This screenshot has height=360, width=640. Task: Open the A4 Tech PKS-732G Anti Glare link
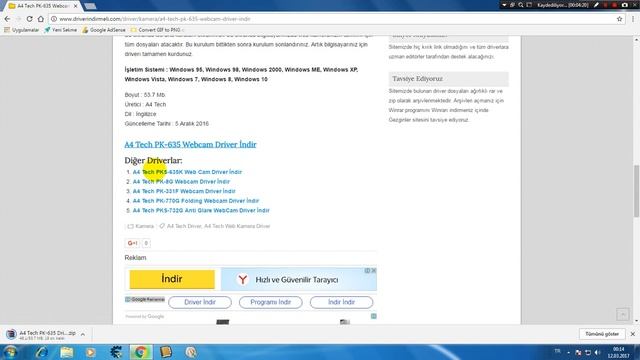(201, 210)
